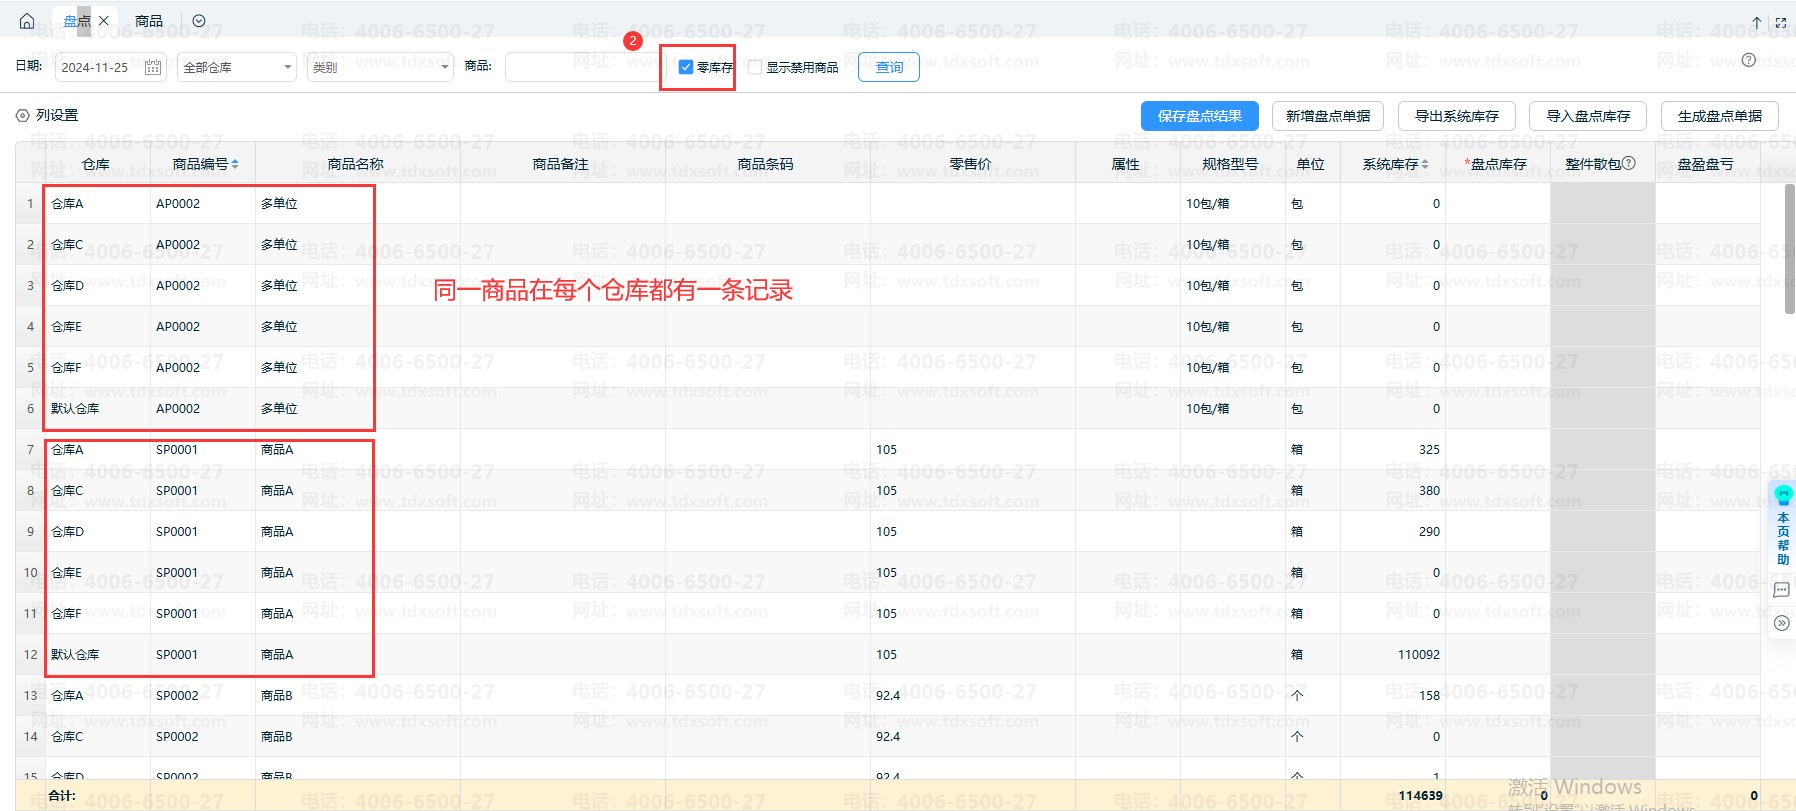The width and height of the screenshot is (1796, 811).
Task: Open the tab list dropdown circle arrow
Action: pos(199,21)
